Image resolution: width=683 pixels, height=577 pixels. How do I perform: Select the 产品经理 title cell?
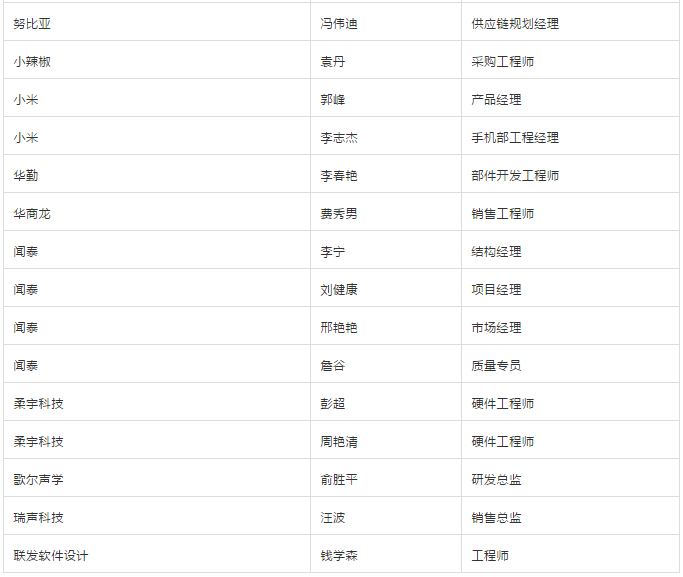coord(497,99)
